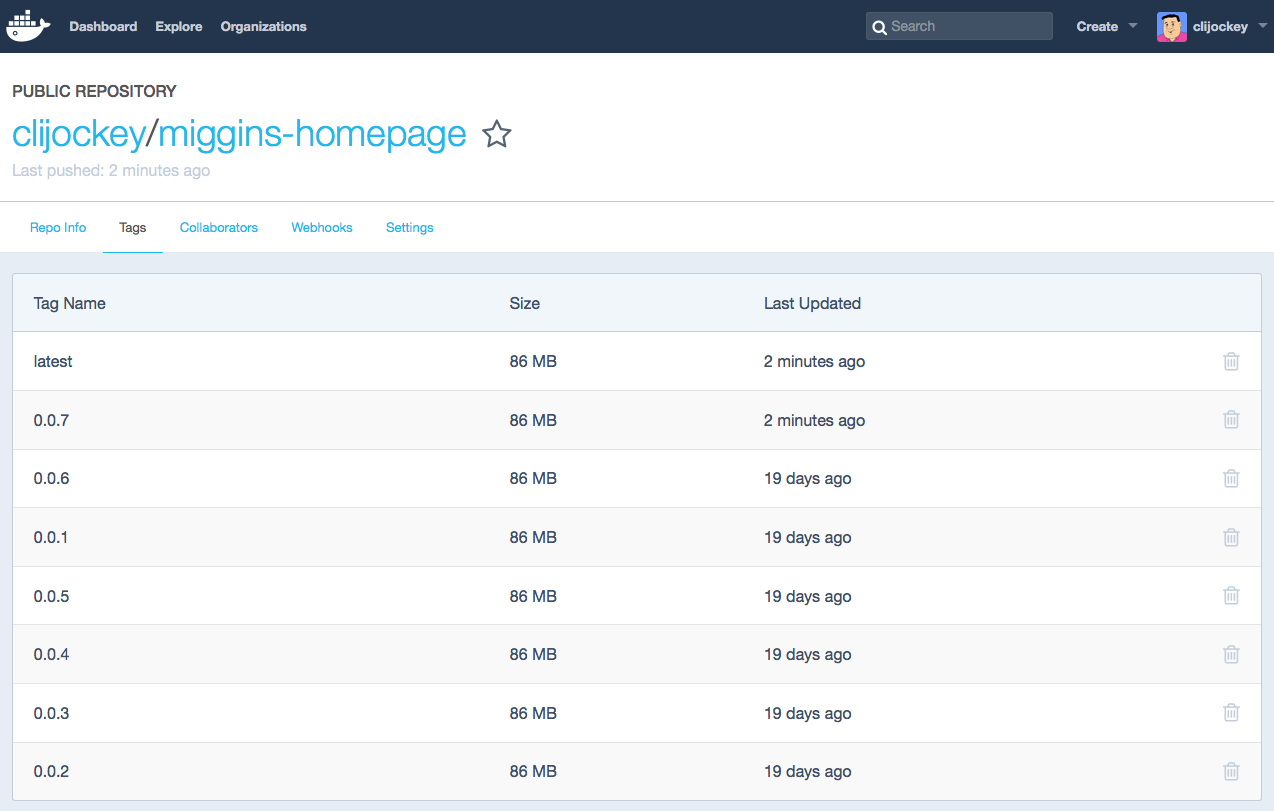This screenshot has height=811, width=1274.
Task: Click the PUBLIC REPOSITORY label
Action: [x=94, y=91]
